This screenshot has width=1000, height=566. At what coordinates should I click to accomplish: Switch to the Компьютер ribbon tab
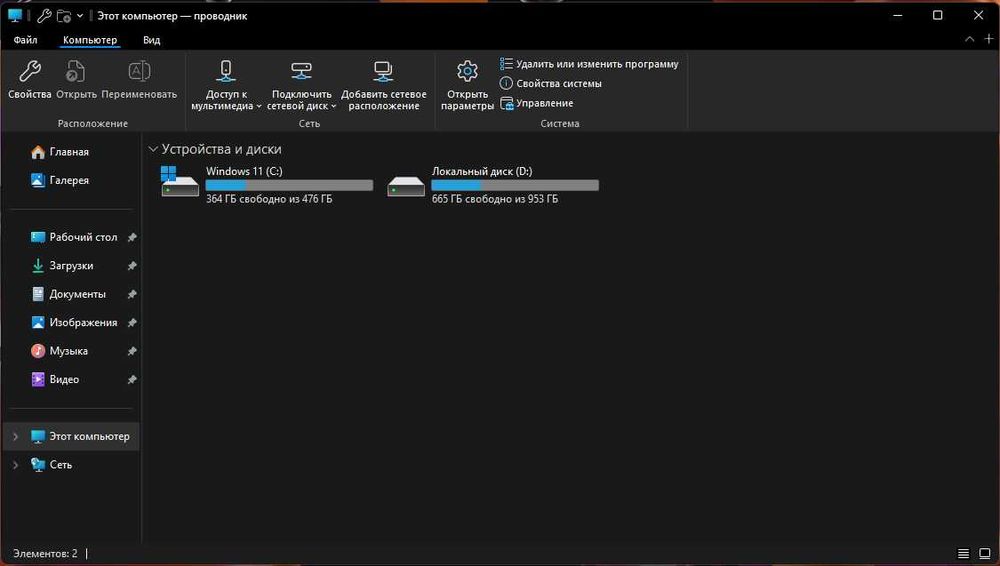point(90,40)
